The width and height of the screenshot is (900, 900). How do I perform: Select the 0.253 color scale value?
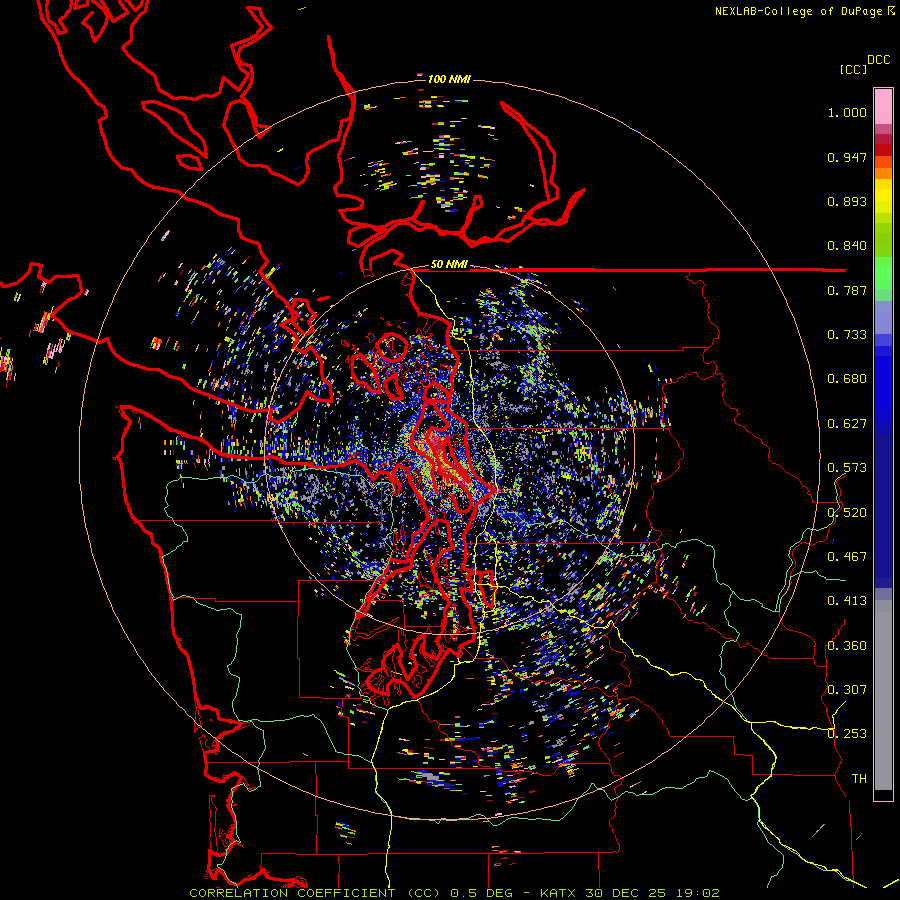(847, 734)
